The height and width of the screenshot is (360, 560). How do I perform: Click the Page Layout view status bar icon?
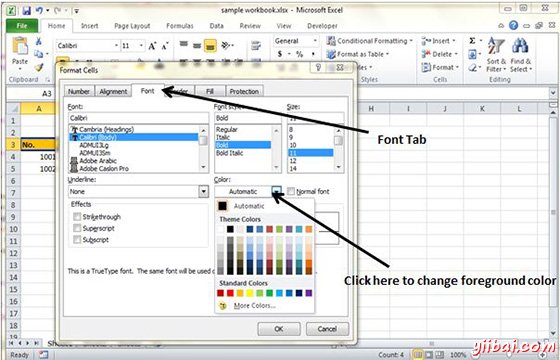click(x=428, y=355)
